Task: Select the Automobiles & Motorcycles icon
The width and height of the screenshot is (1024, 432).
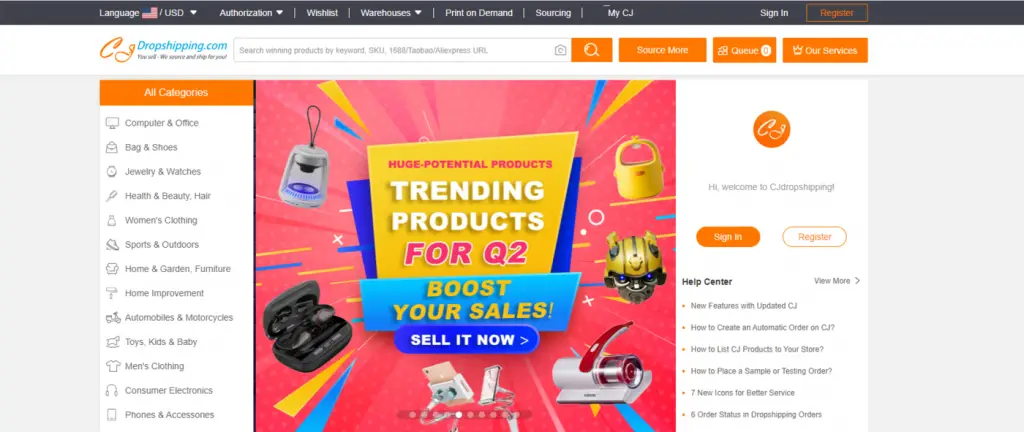Action: pyautogui.click(x=113, y=318)
